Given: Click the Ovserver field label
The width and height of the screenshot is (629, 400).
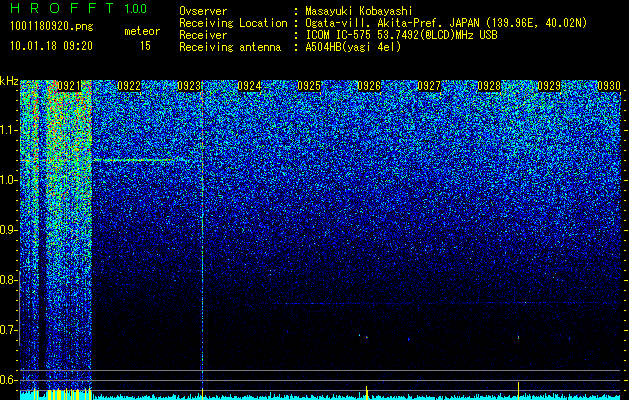Looking at the screenshot, I should 203,11.
